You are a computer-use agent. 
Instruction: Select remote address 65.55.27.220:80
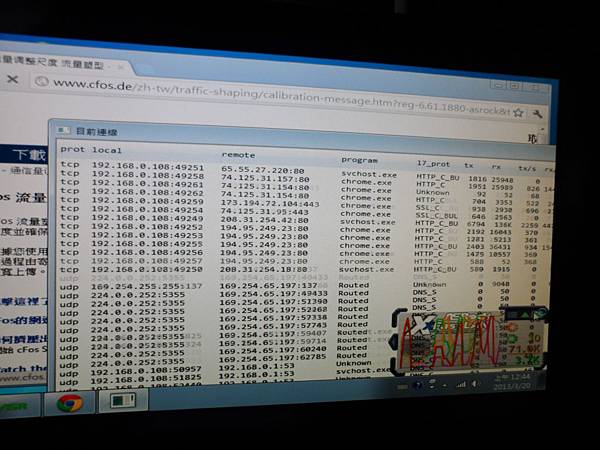[x=262, y=170]
